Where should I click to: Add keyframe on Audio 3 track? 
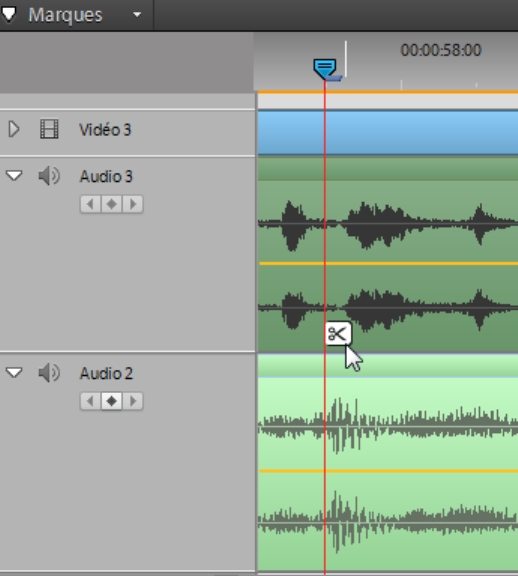[x=112, y=204]
